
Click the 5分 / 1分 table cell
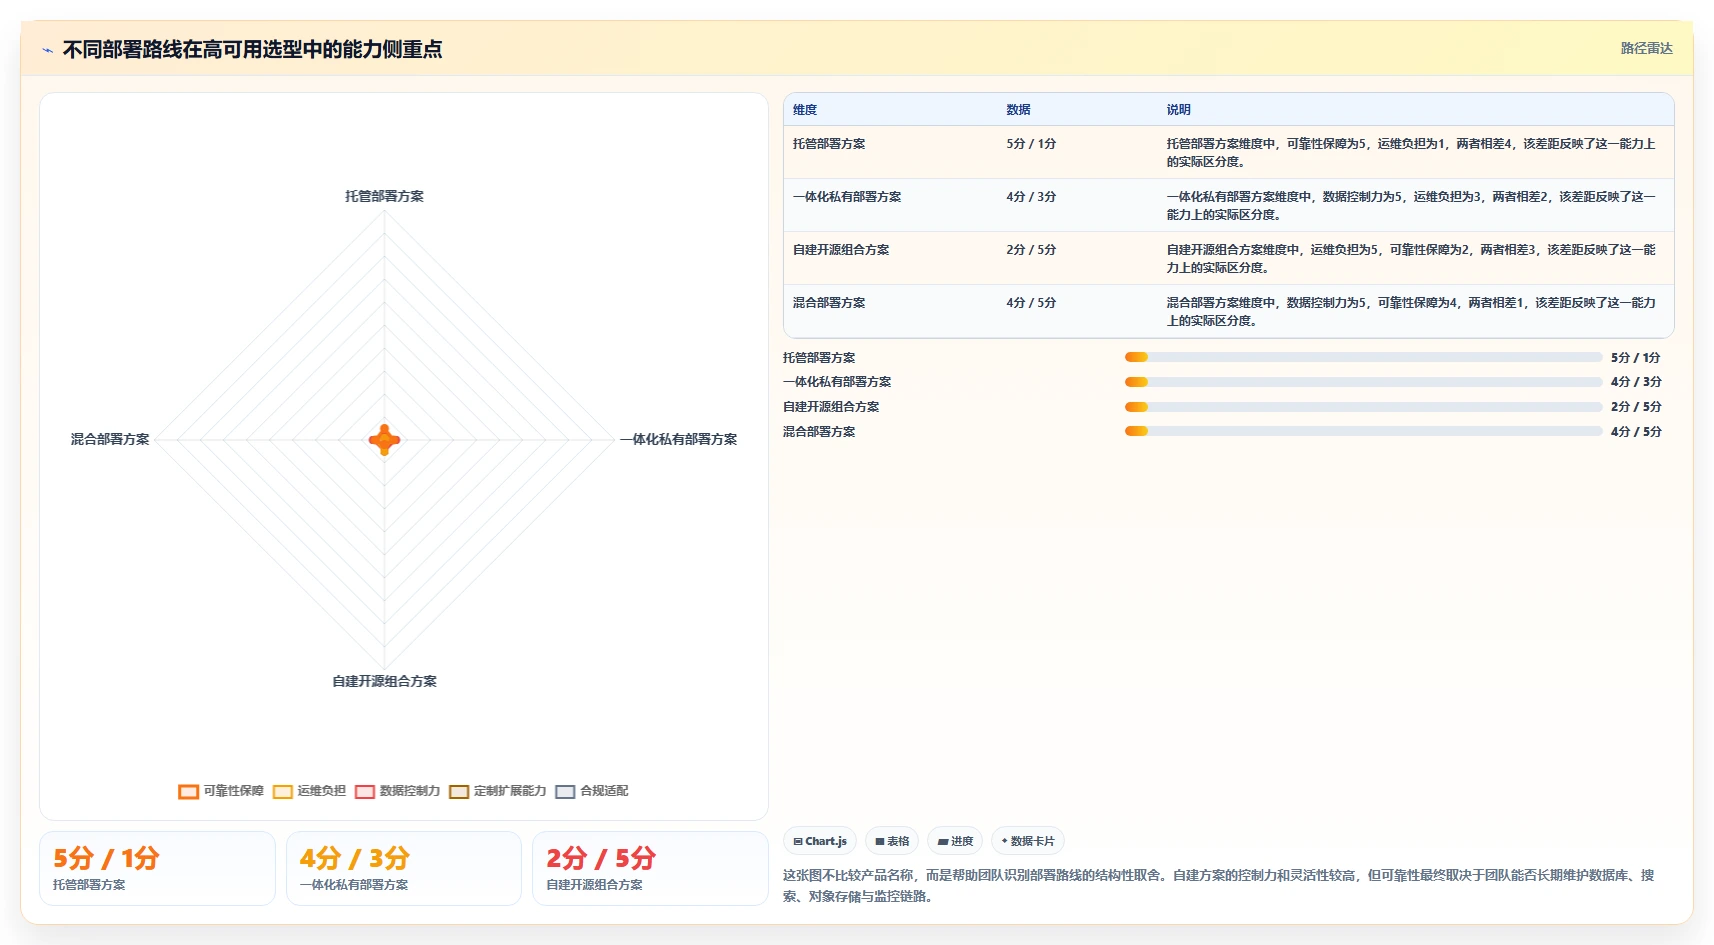(x=1031, y=144)
